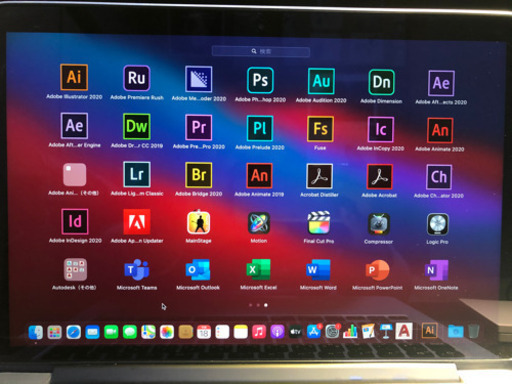
Task: Open App Store from the Dock
Action: [x=314, y=332]
